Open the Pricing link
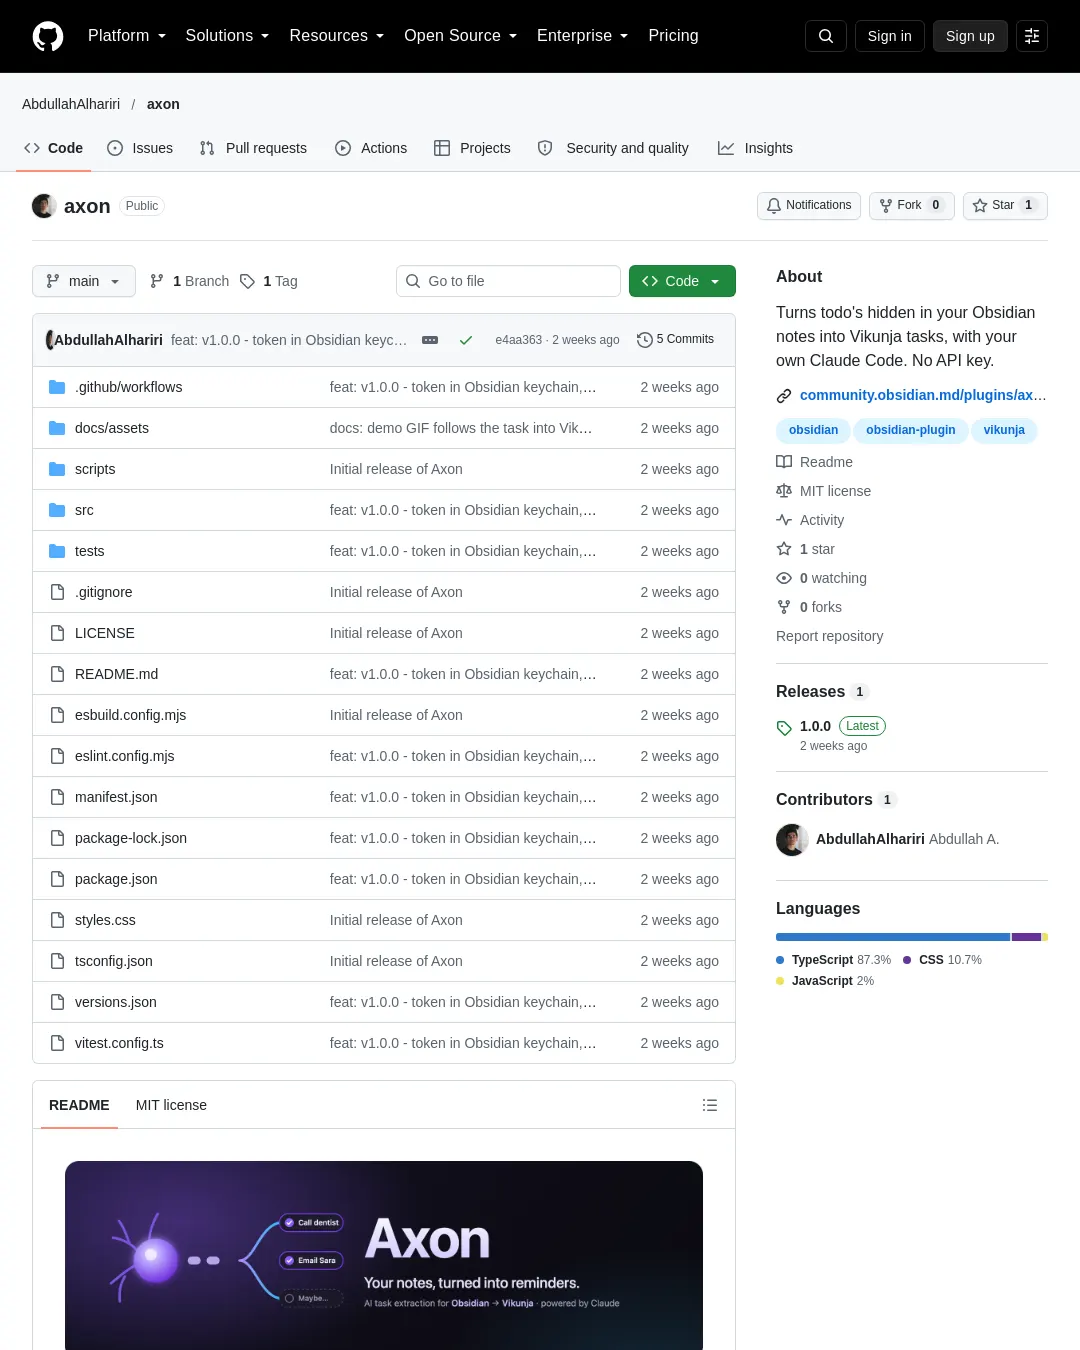Viewport: 1080px width, 1350px height. (673, 36)
